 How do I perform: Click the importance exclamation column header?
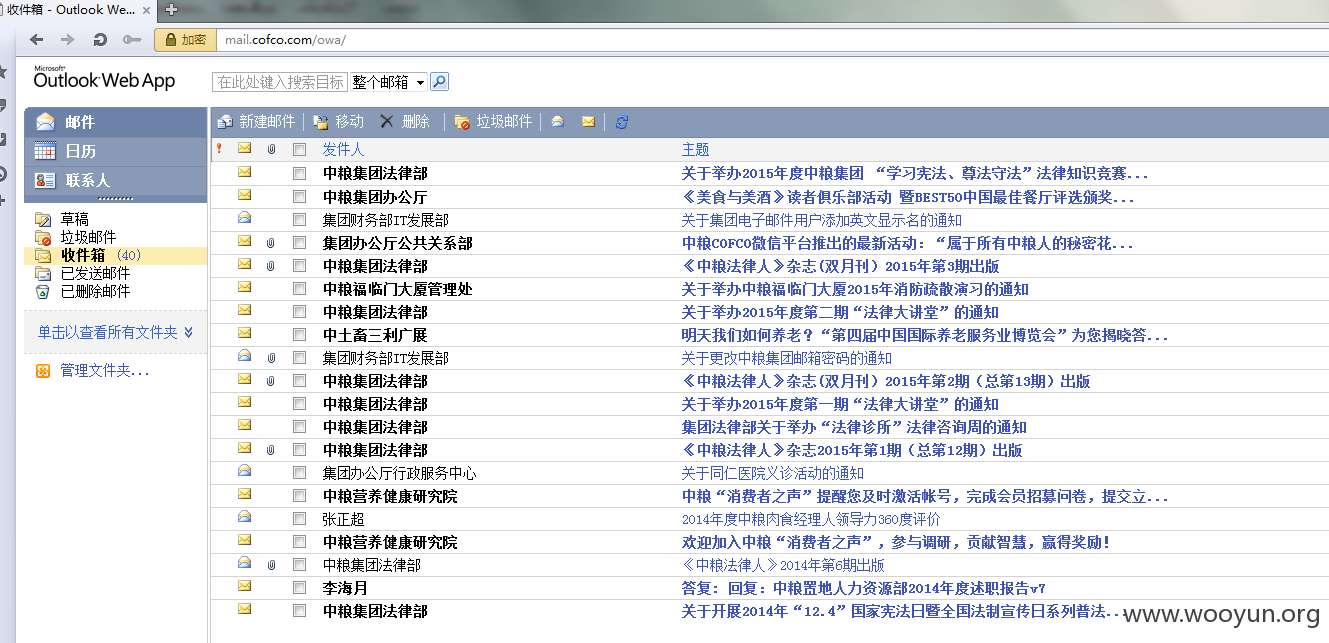(x=220, y=149)
